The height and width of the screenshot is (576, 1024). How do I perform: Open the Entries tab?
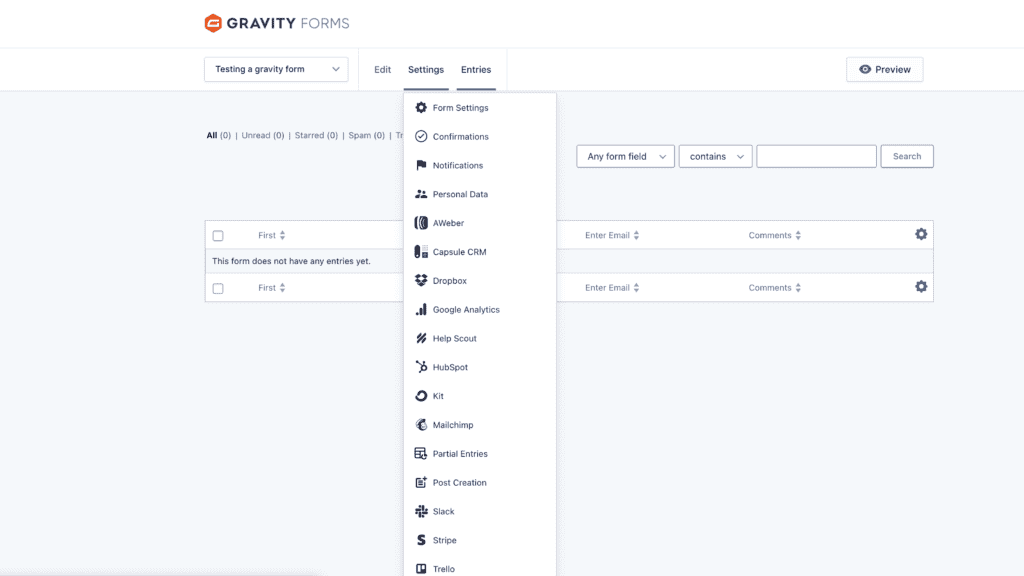(476, 69)
